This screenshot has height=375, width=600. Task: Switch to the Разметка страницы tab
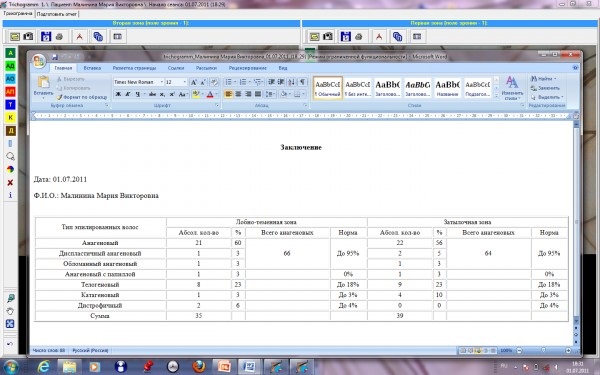point(134,68)
